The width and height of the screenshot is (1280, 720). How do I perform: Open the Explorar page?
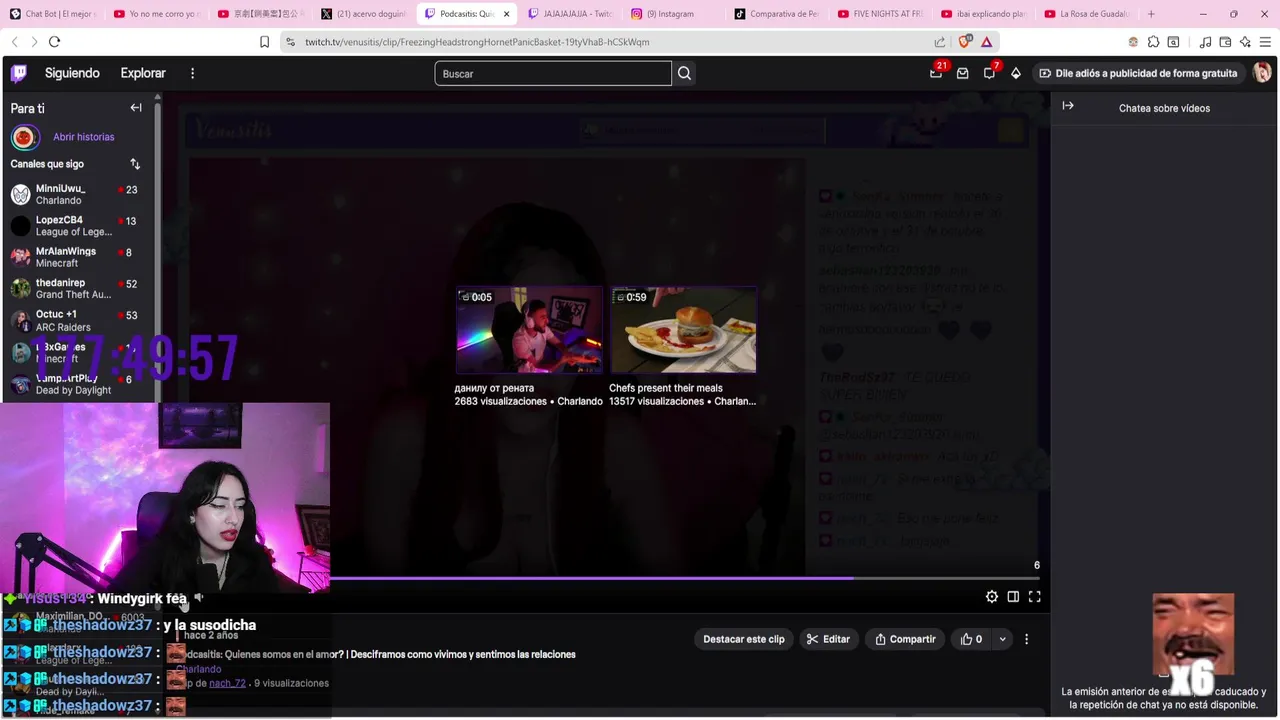[x=143, y=73]
